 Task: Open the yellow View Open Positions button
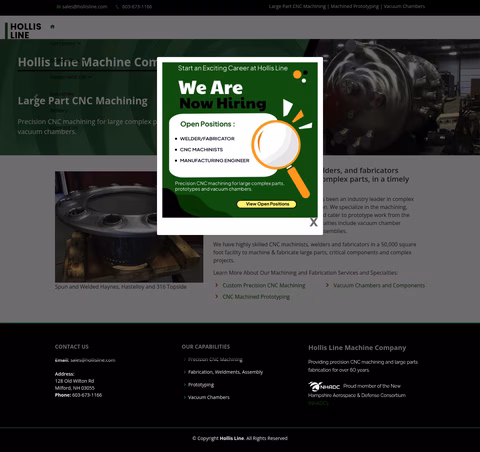click(x=267, y=204)
